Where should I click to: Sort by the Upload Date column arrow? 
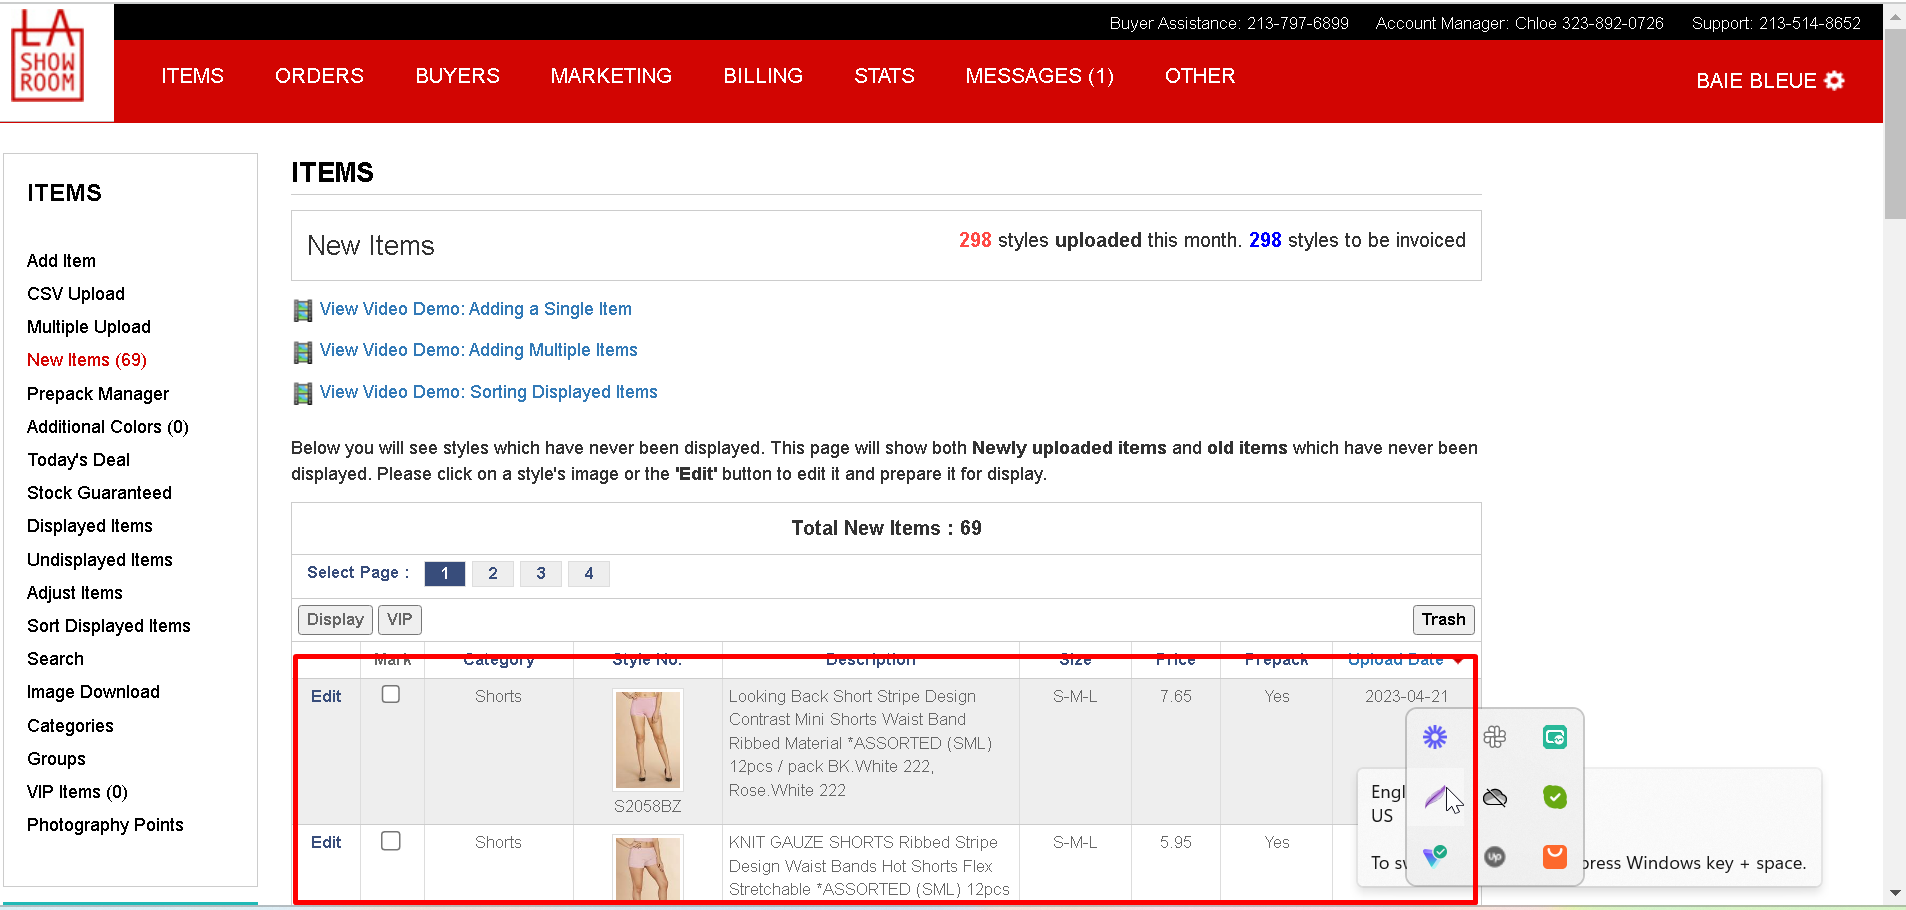click(1459, 660)
